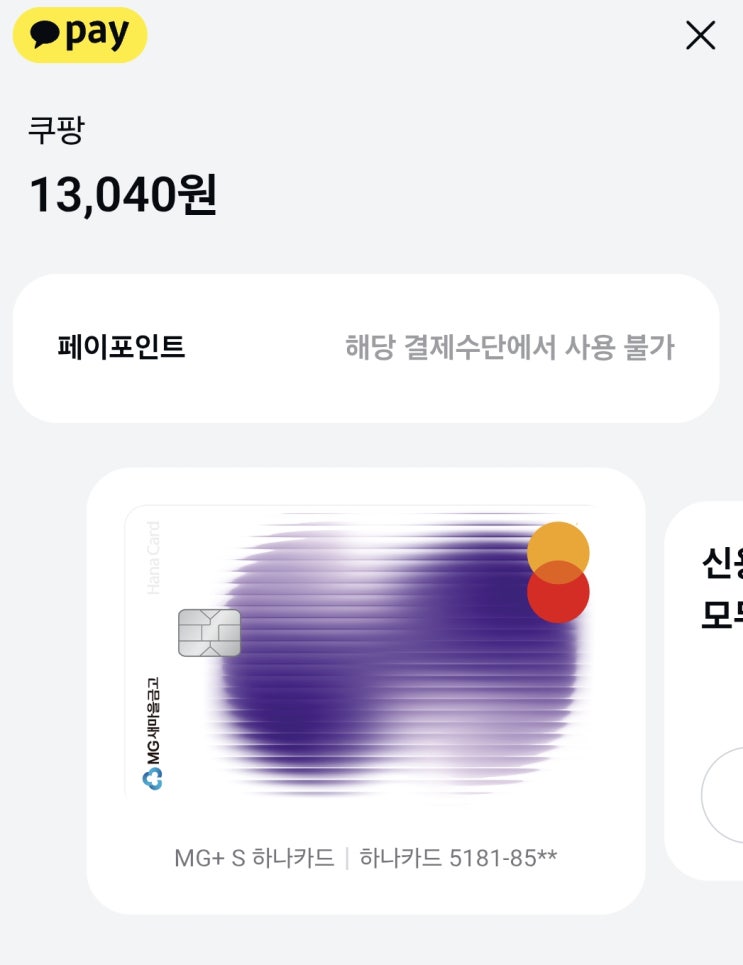Close the payment screen with X
Image resolution: width=743 pixels, height=965 pixels.
(700, 36)
